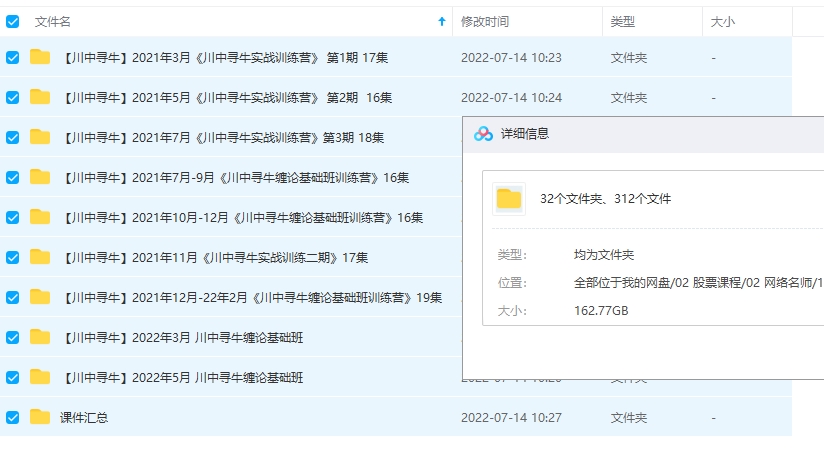Click 文件夹 type in 第1期 row
Screen dimensions: 824x476
(x=629, y=58)
